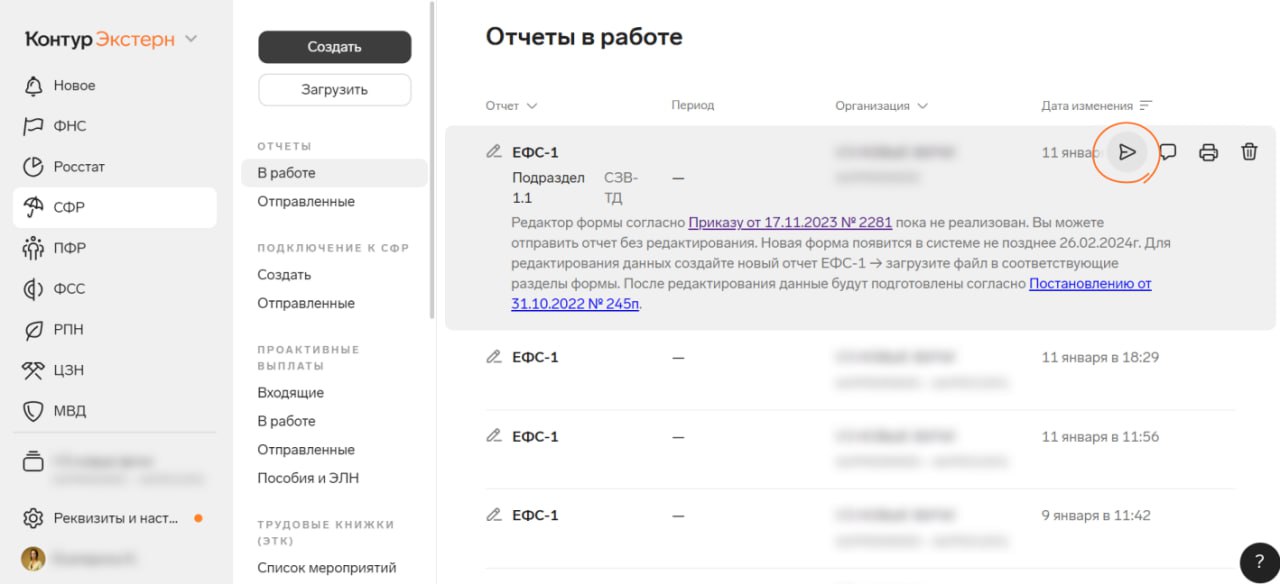Click the pencil icon of the first ЕФС-1

point(493,152)
